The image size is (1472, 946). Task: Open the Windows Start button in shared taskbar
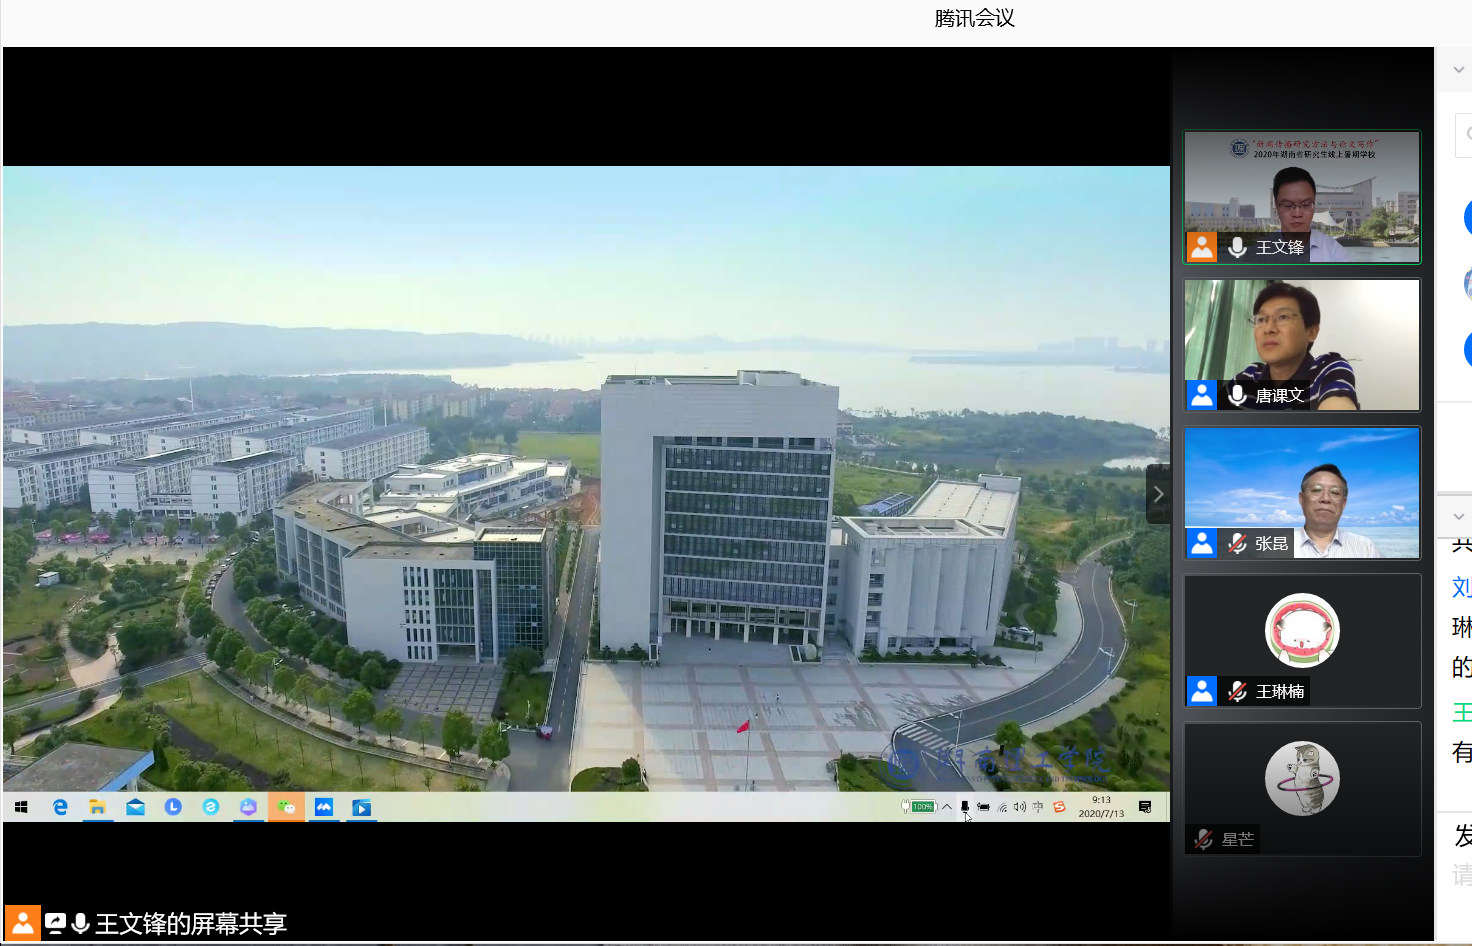click(21, 807)
